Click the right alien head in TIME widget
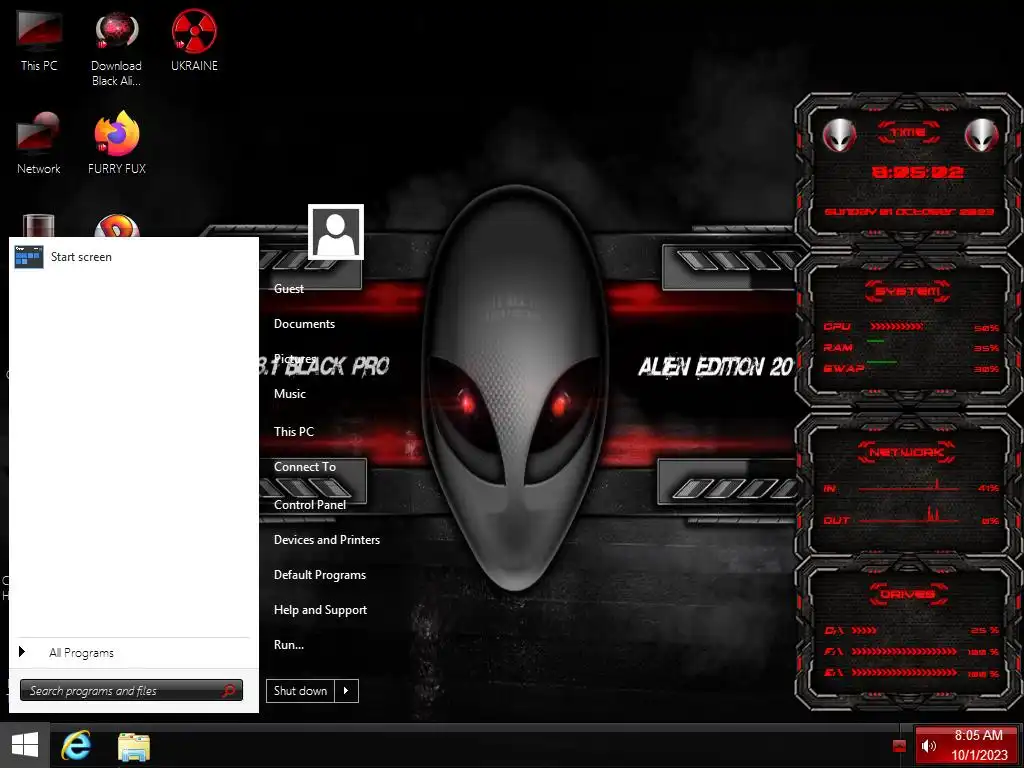The width and height of the screenshot is (1024, 768). [982, 135]
